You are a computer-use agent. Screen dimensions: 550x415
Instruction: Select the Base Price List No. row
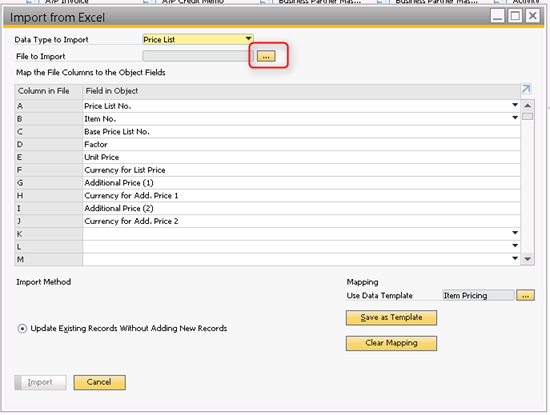pyautogui.click(x=301, y=132)
